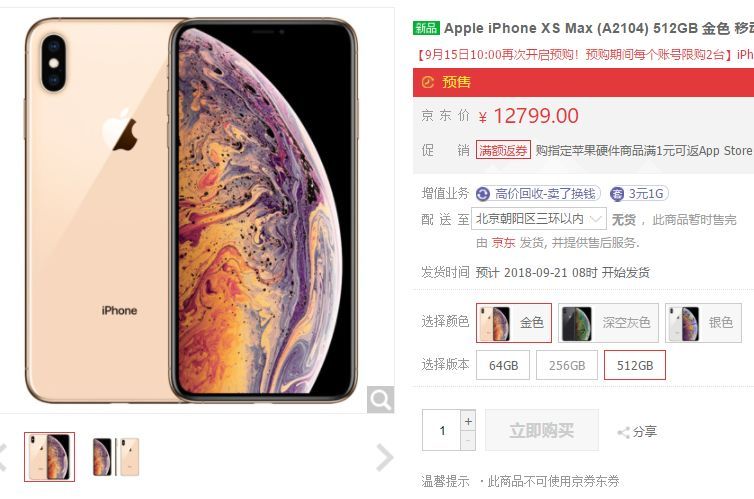Click the 立即购买 buy now button

542,430
